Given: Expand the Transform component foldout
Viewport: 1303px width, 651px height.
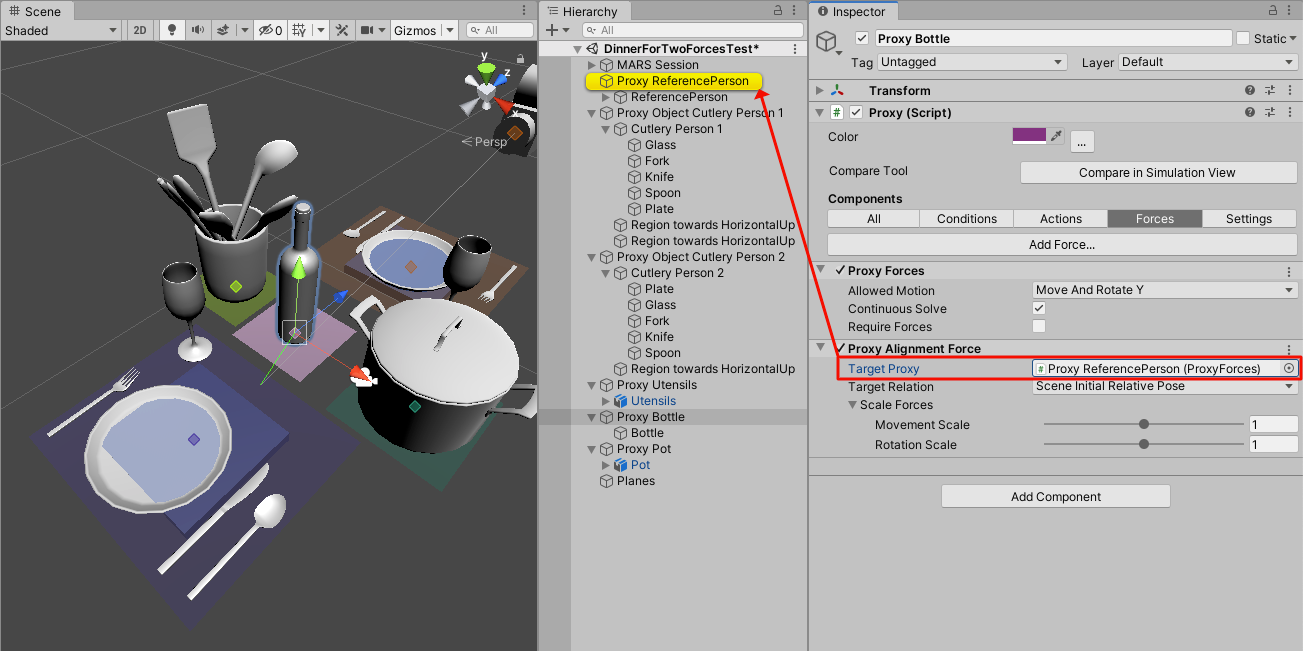Looking at the screenshot, I should [x=821, y=91].
